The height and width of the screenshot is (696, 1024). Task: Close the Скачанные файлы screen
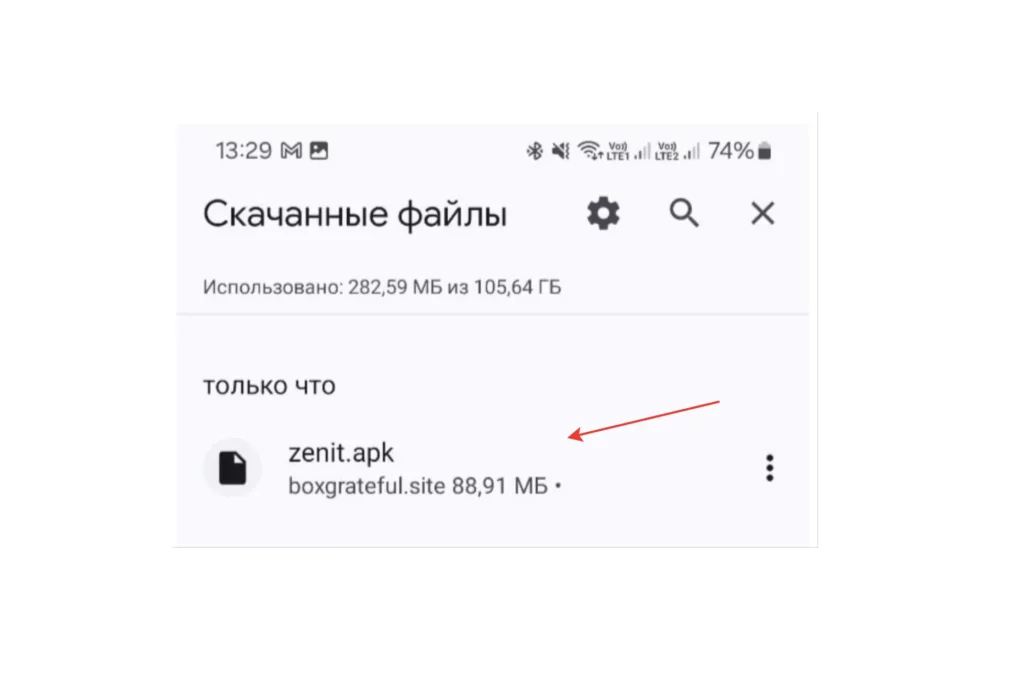coord(762,213)
